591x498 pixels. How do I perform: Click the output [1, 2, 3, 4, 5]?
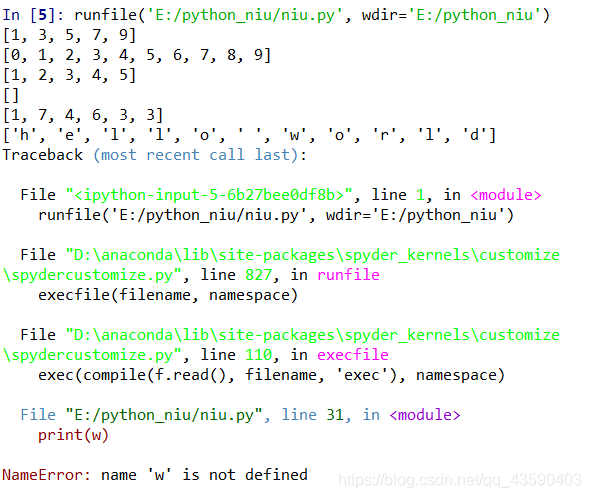[x=69, y=75]
